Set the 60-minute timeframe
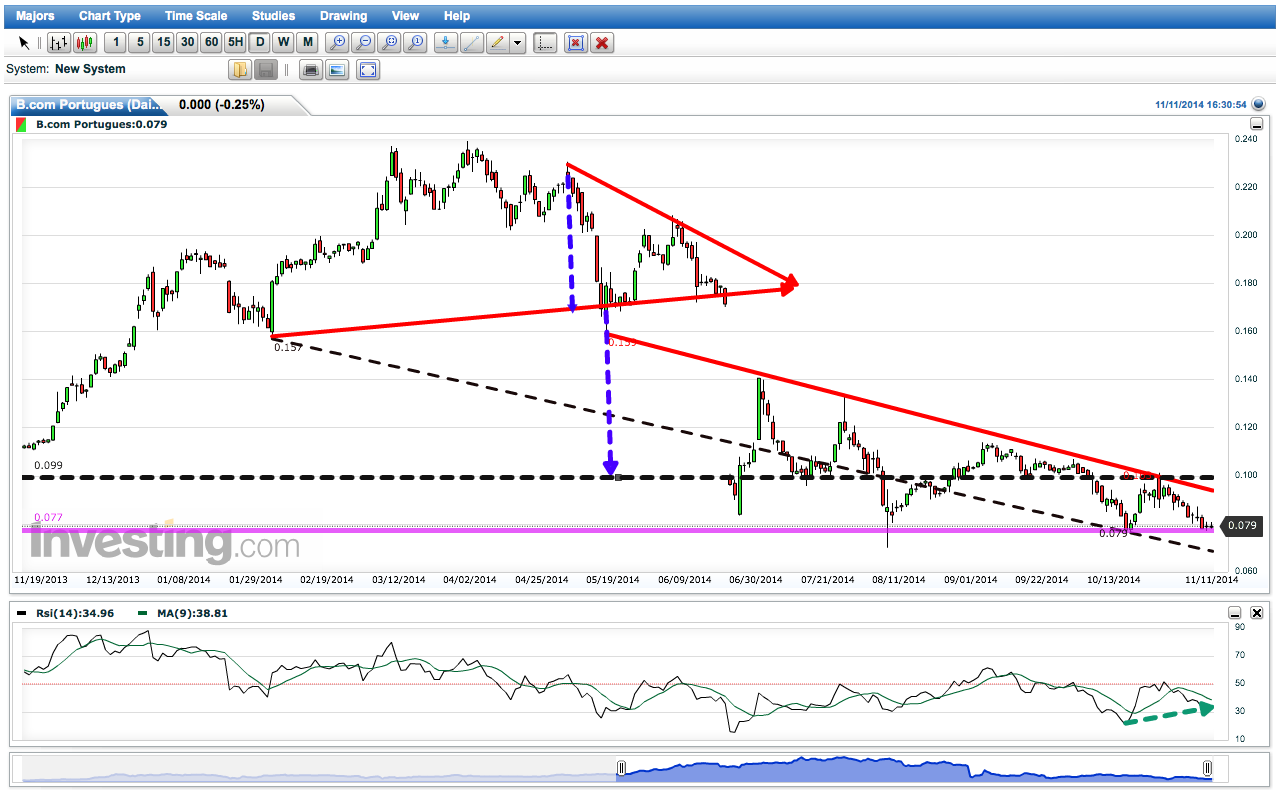The width and height of the screenshot is (1280, 800). (x=211, y=43)
